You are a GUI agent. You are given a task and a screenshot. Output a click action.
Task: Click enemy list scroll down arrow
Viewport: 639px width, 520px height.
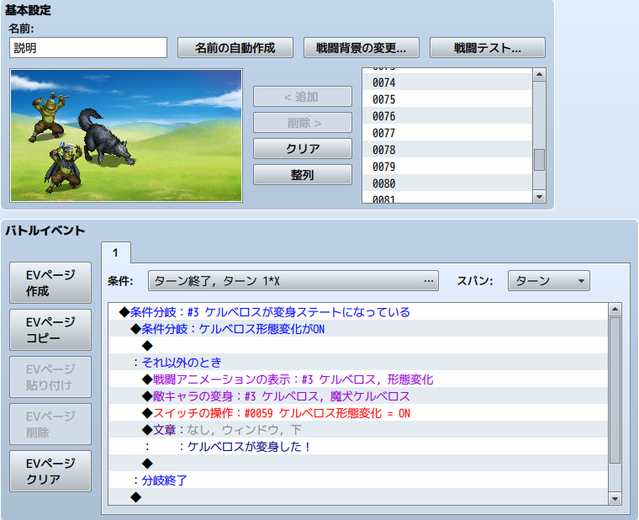539,196
